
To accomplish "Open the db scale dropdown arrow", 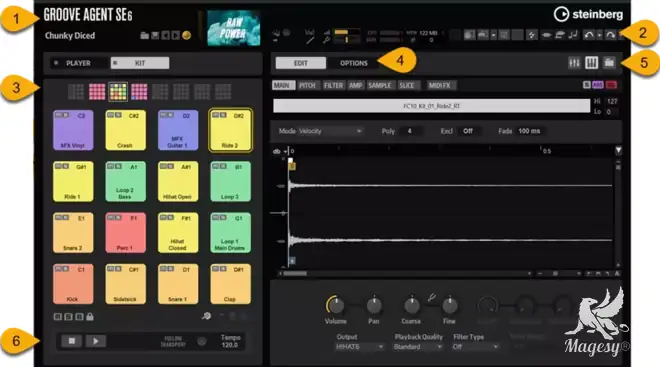I will [285, 152].
